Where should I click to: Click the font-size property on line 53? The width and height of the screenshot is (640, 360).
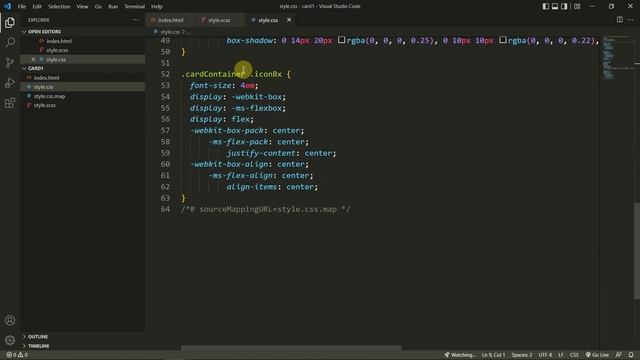[x=211, y=85]
